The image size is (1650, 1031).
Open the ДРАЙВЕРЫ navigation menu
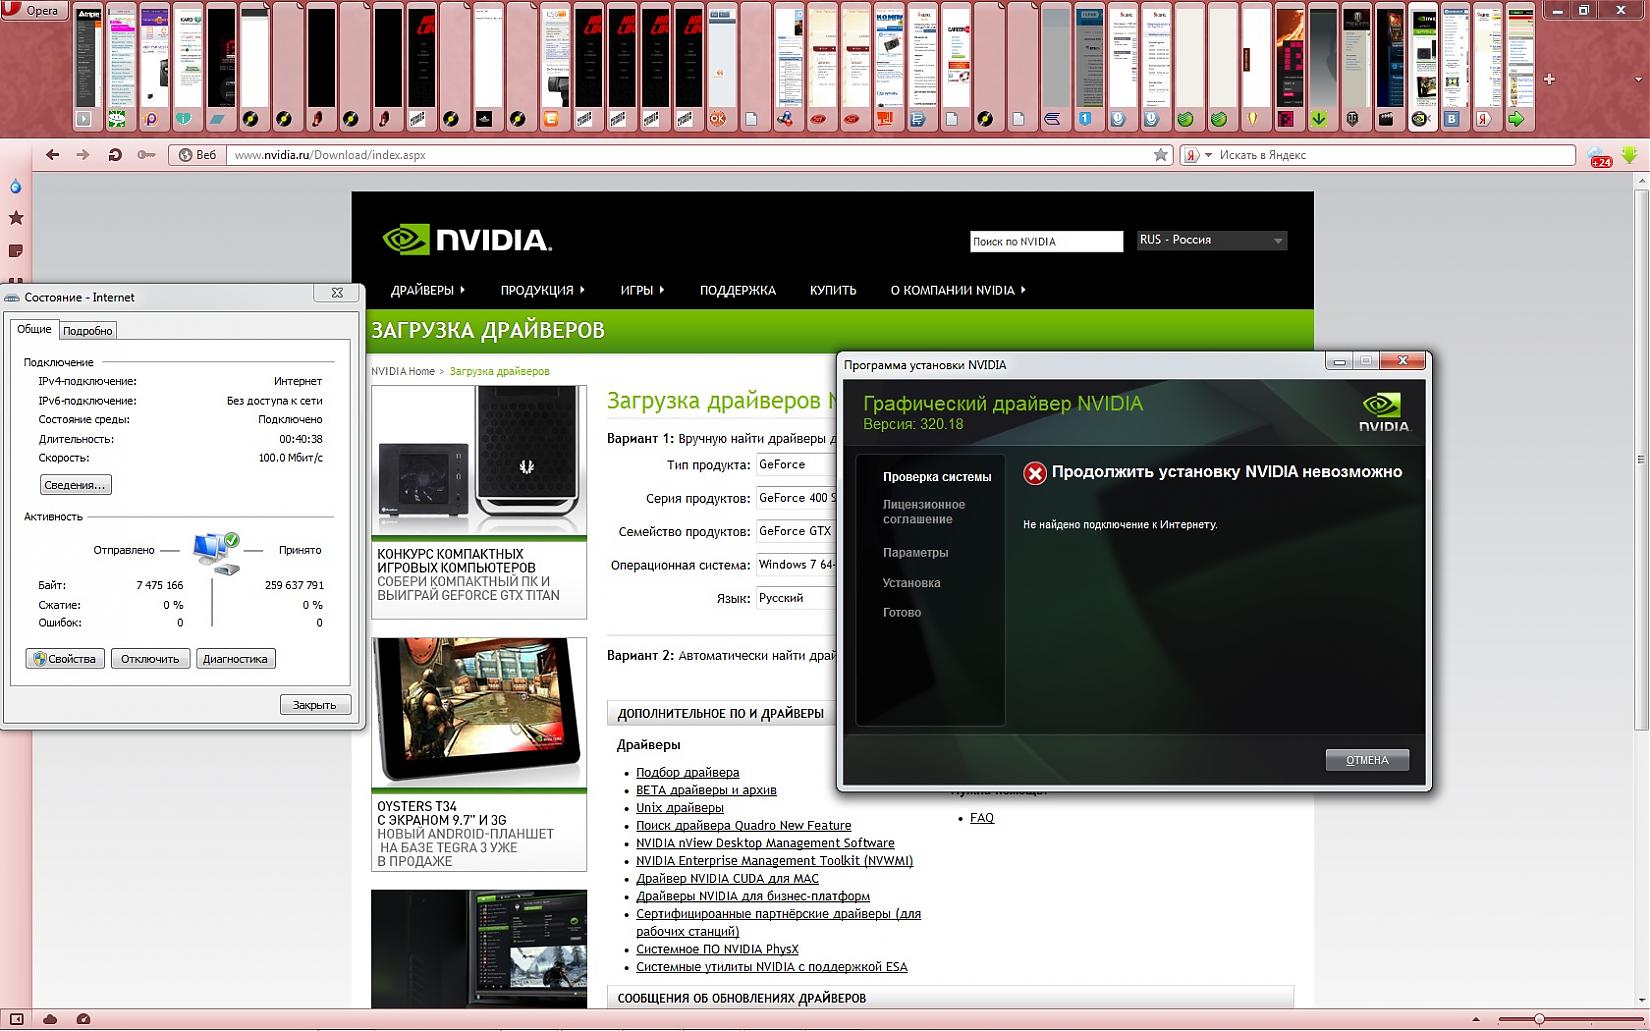click(428, 290)
